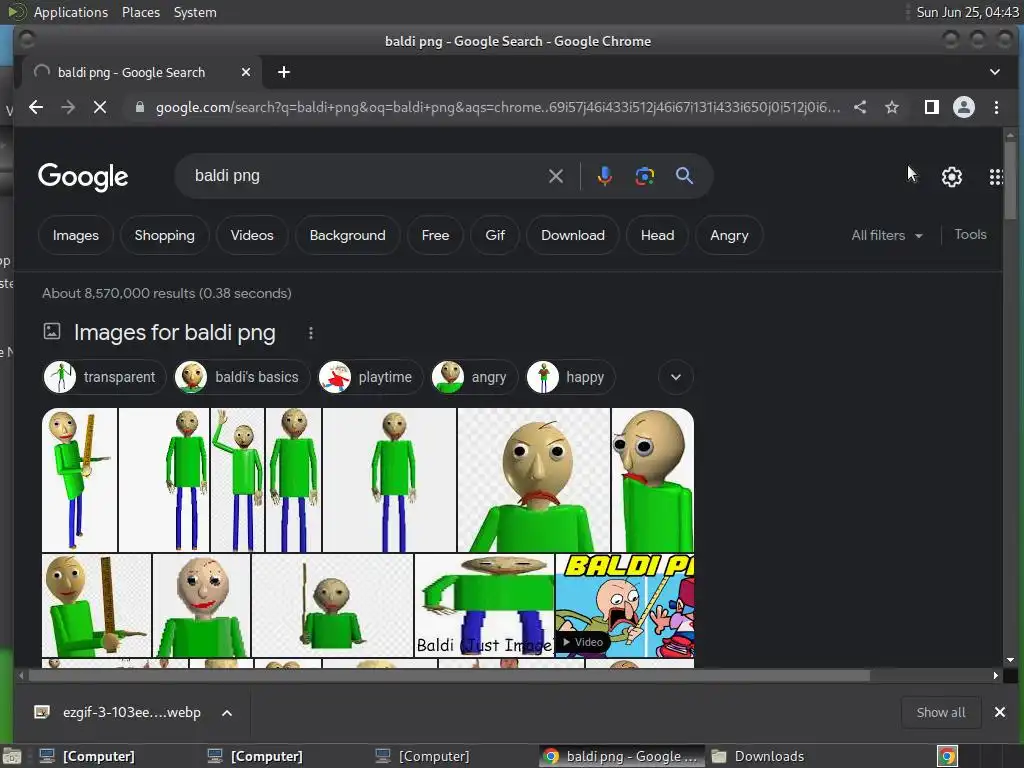Click the site lock icon in address bar

[139, 107]
